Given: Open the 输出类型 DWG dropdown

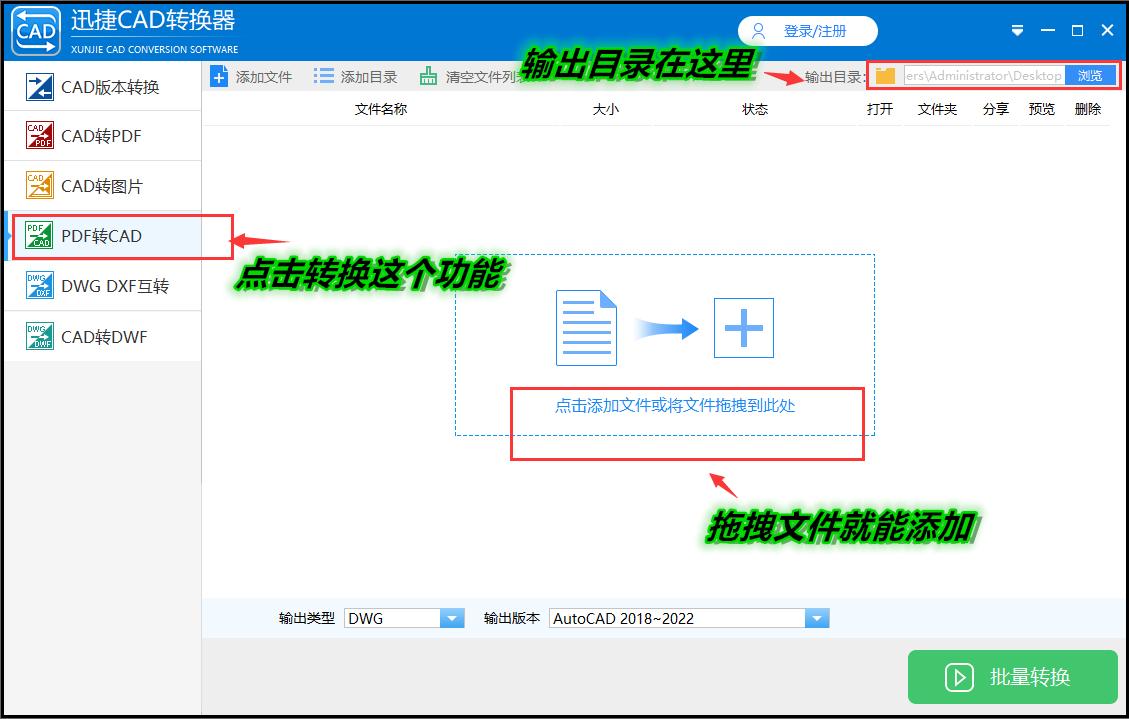Looking at the screenshot, I should (452, 617).
